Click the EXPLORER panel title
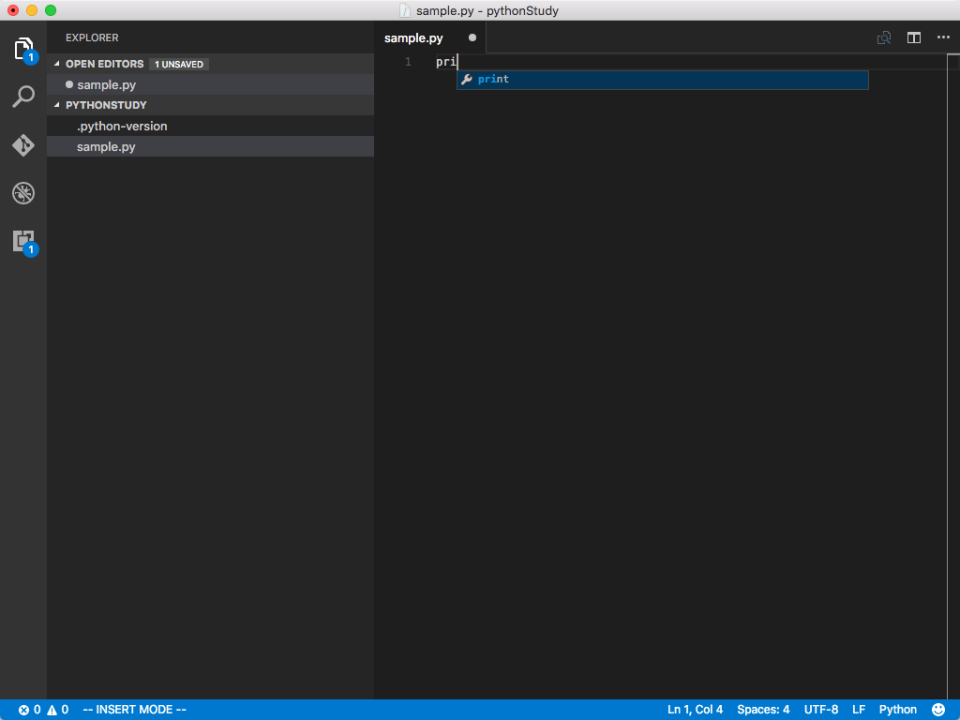Screen dimensions: 960x720 point(92,38)
